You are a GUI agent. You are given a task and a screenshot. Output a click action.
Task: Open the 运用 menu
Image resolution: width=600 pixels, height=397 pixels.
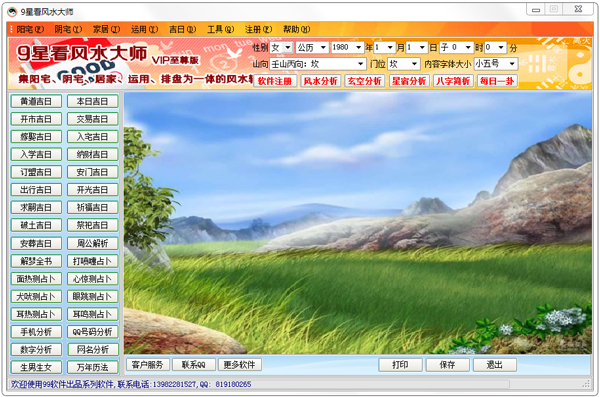click(x=144, y=29)
